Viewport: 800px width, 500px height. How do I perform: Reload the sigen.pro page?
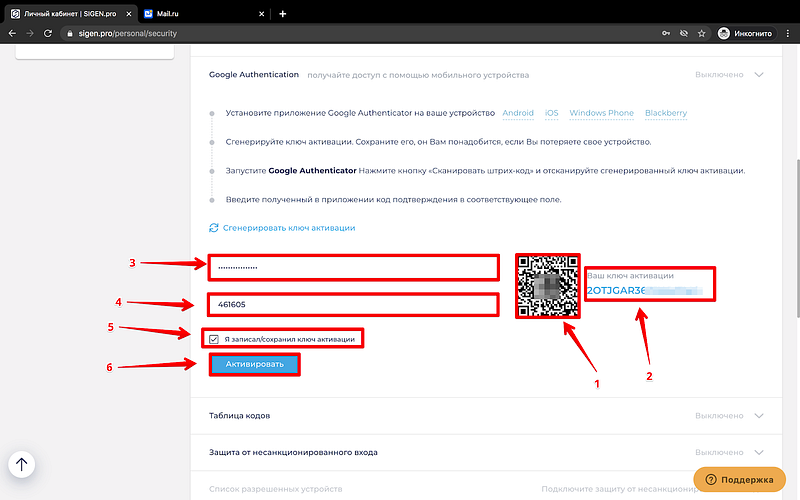[48, 33]
